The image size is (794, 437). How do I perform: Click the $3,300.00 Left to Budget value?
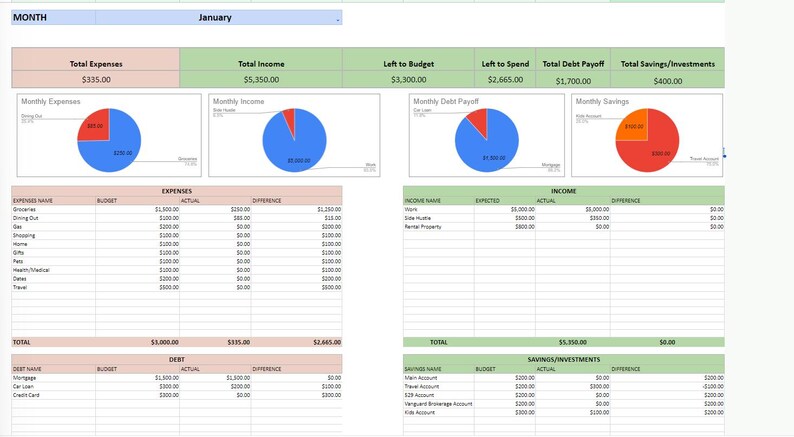(x=408, y=80)
